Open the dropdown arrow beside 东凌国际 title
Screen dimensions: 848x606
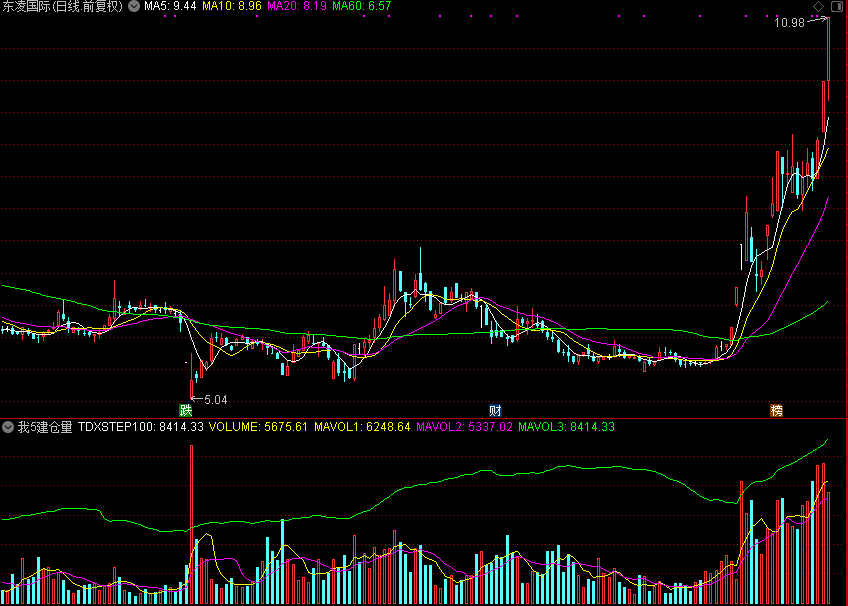pos(134,6)
